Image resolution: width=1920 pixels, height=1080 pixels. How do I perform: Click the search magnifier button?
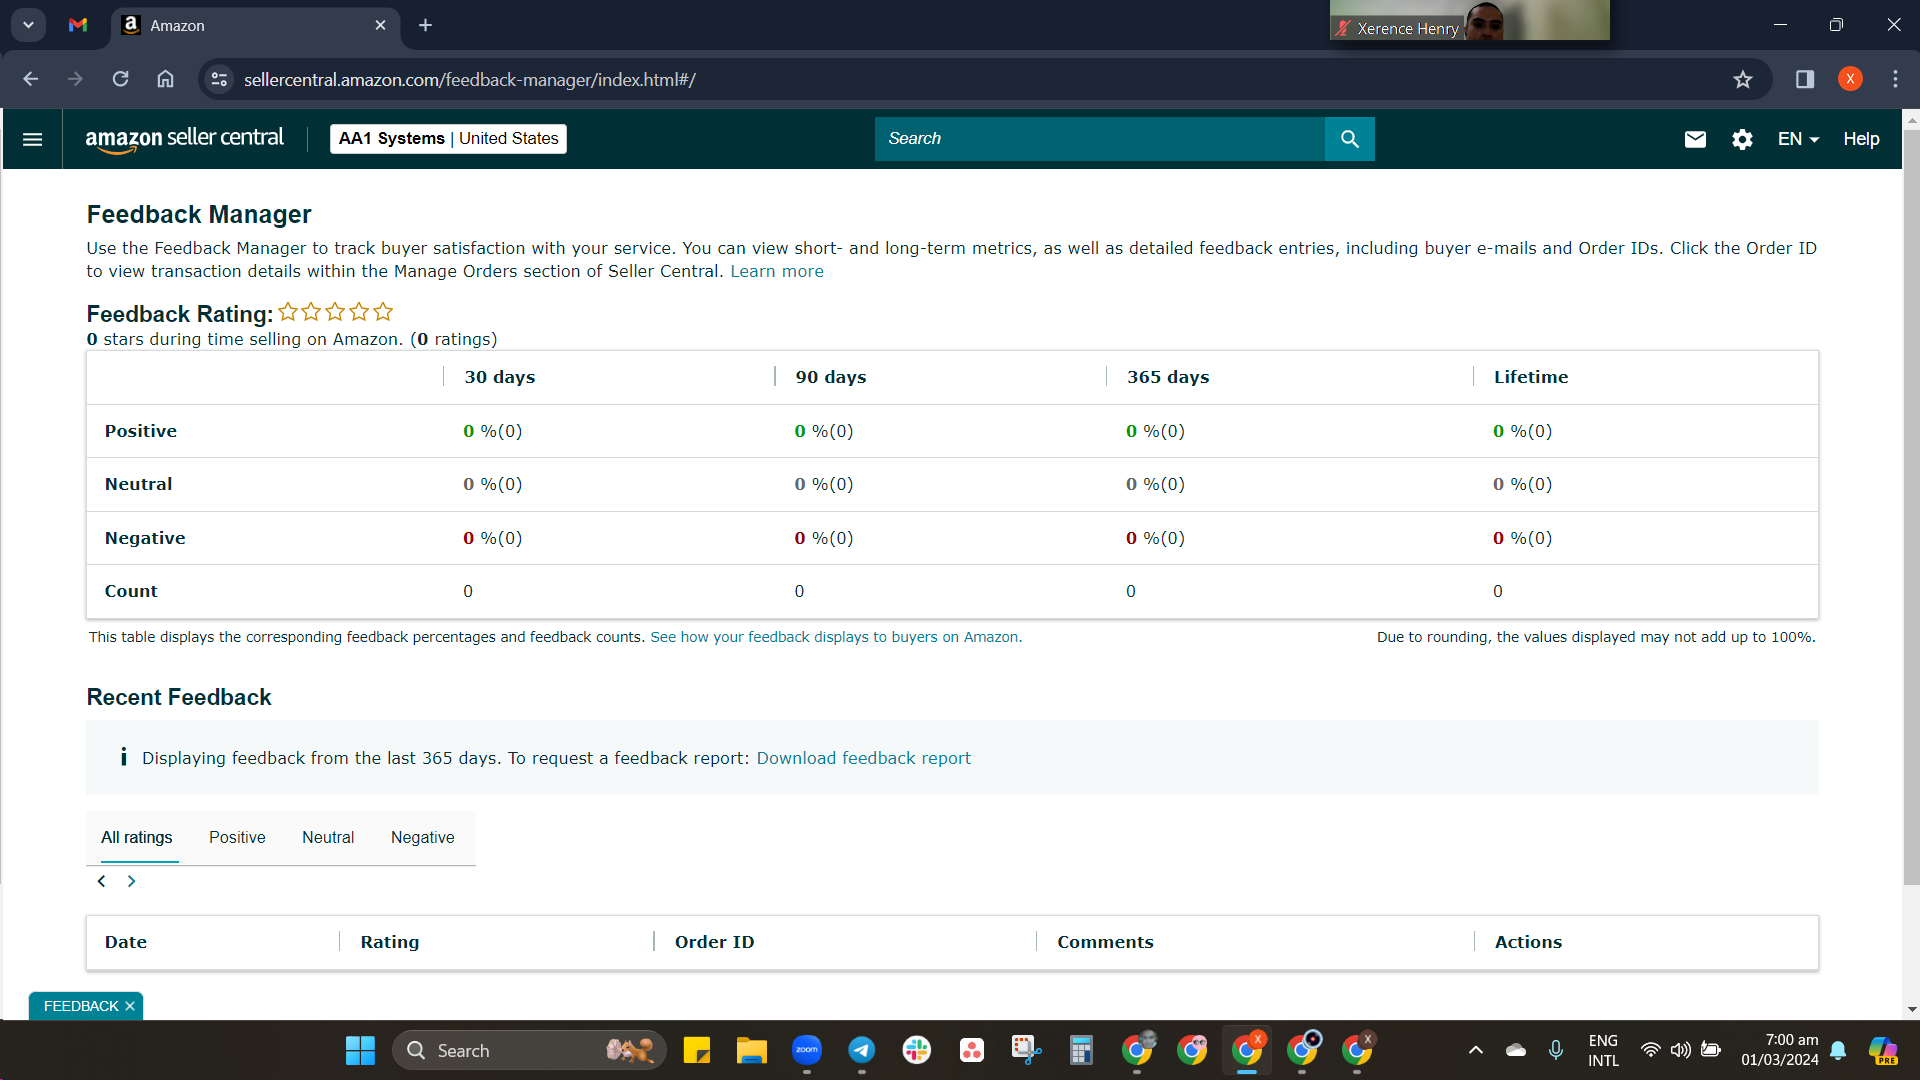[1349, 139]
